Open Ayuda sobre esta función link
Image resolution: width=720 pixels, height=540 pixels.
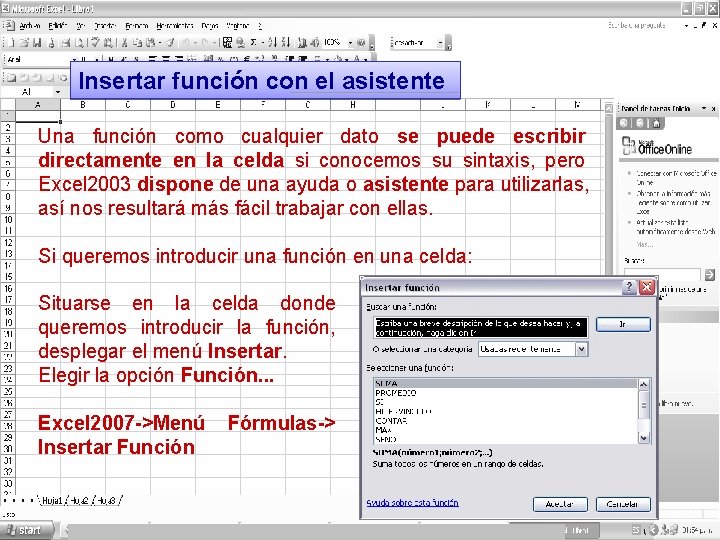click(x=412, y=503)
